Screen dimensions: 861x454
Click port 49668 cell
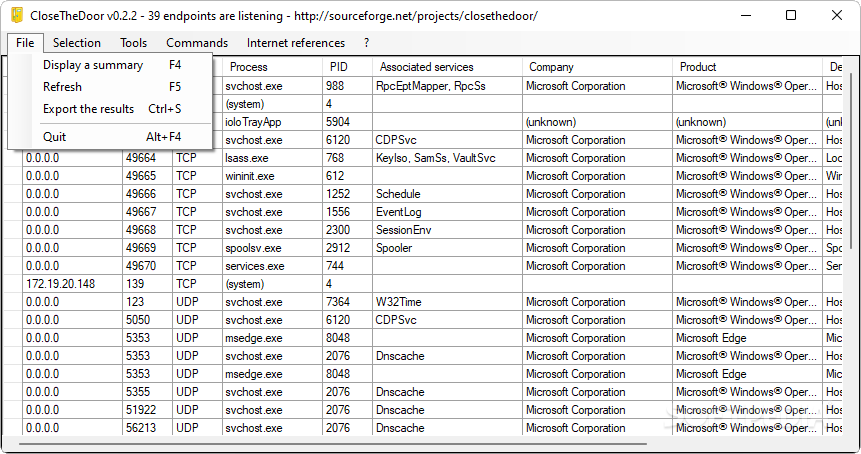pos(148,230)
